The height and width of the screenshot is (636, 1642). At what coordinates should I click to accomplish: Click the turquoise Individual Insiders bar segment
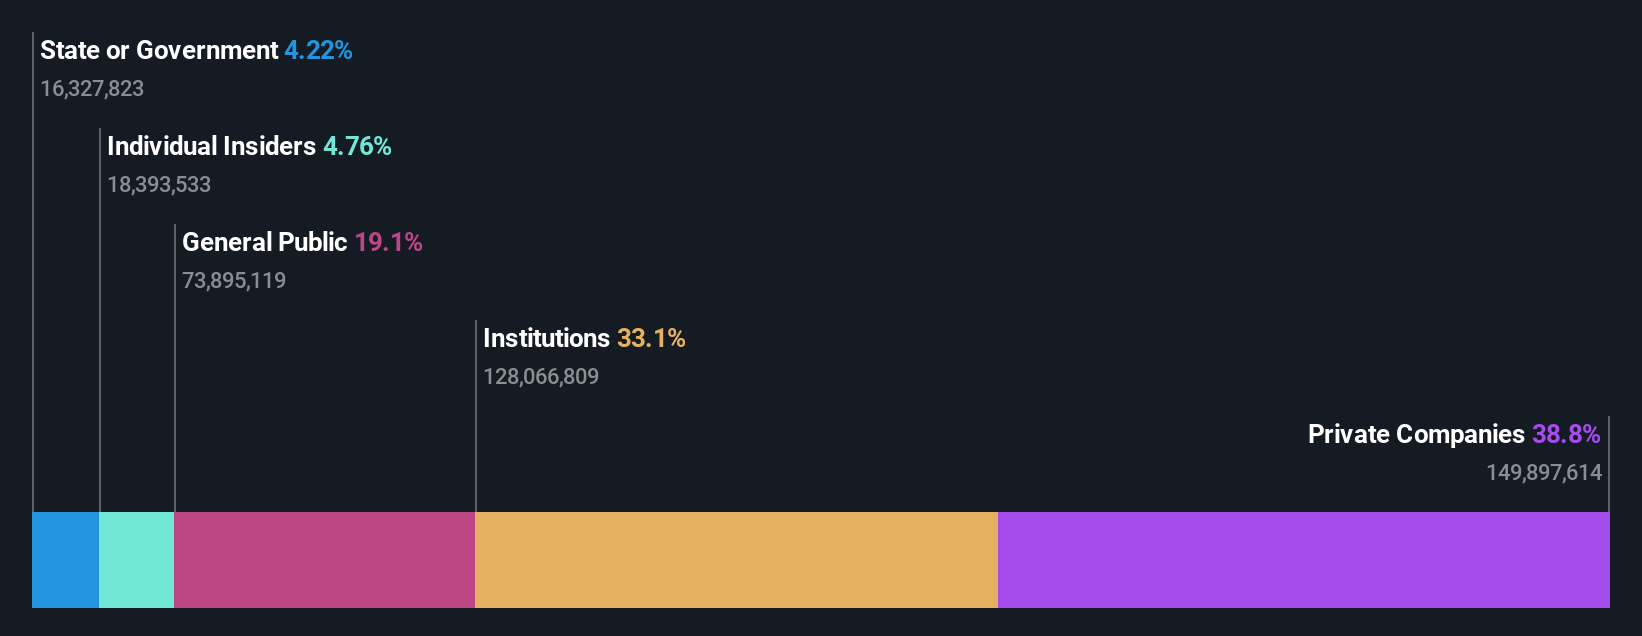click(136, 560)
